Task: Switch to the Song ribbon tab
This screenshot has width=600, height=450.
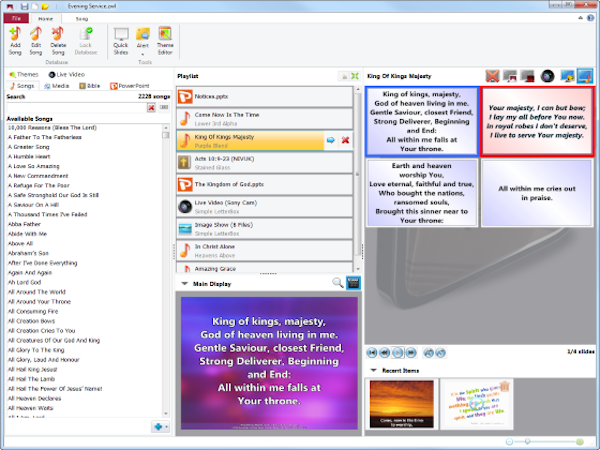Action: click(82, 19)
